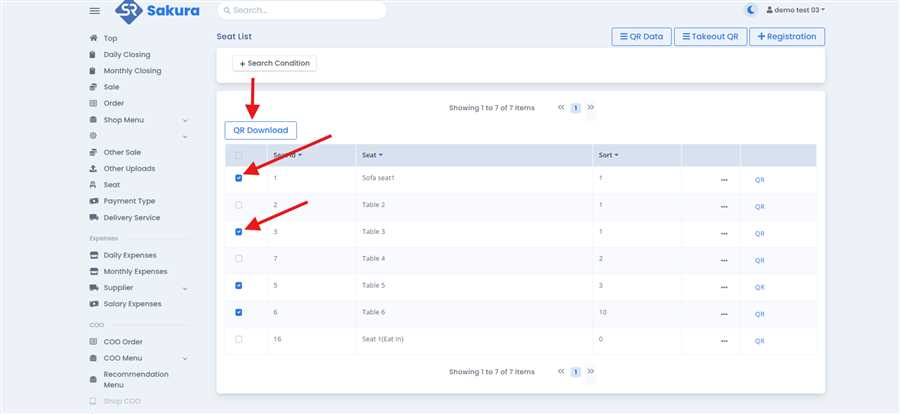Image resolution: width=900 pixels, height=414 pixels.
Task: Expand the Shop Menu submenu
Action: pos(185,120)
